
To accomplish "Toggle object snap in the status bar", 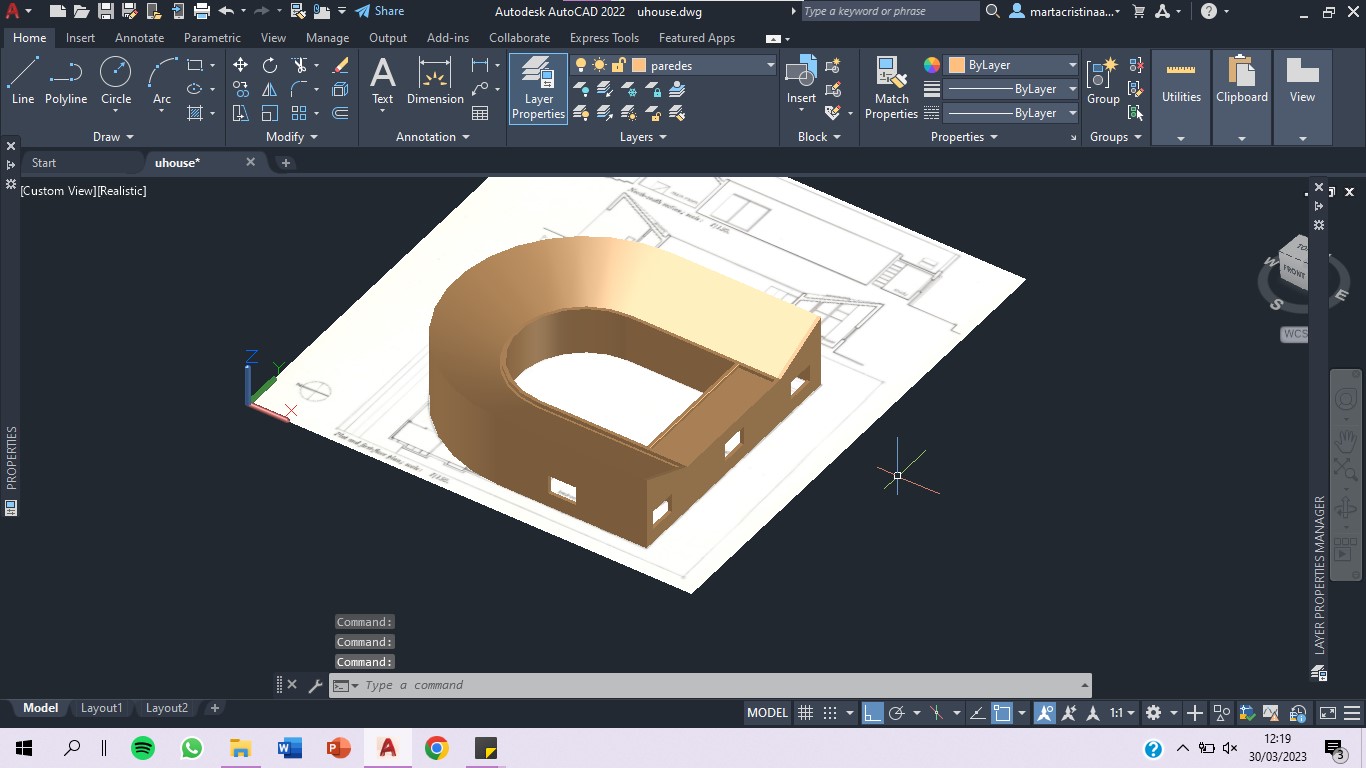I will (1001, 713).
